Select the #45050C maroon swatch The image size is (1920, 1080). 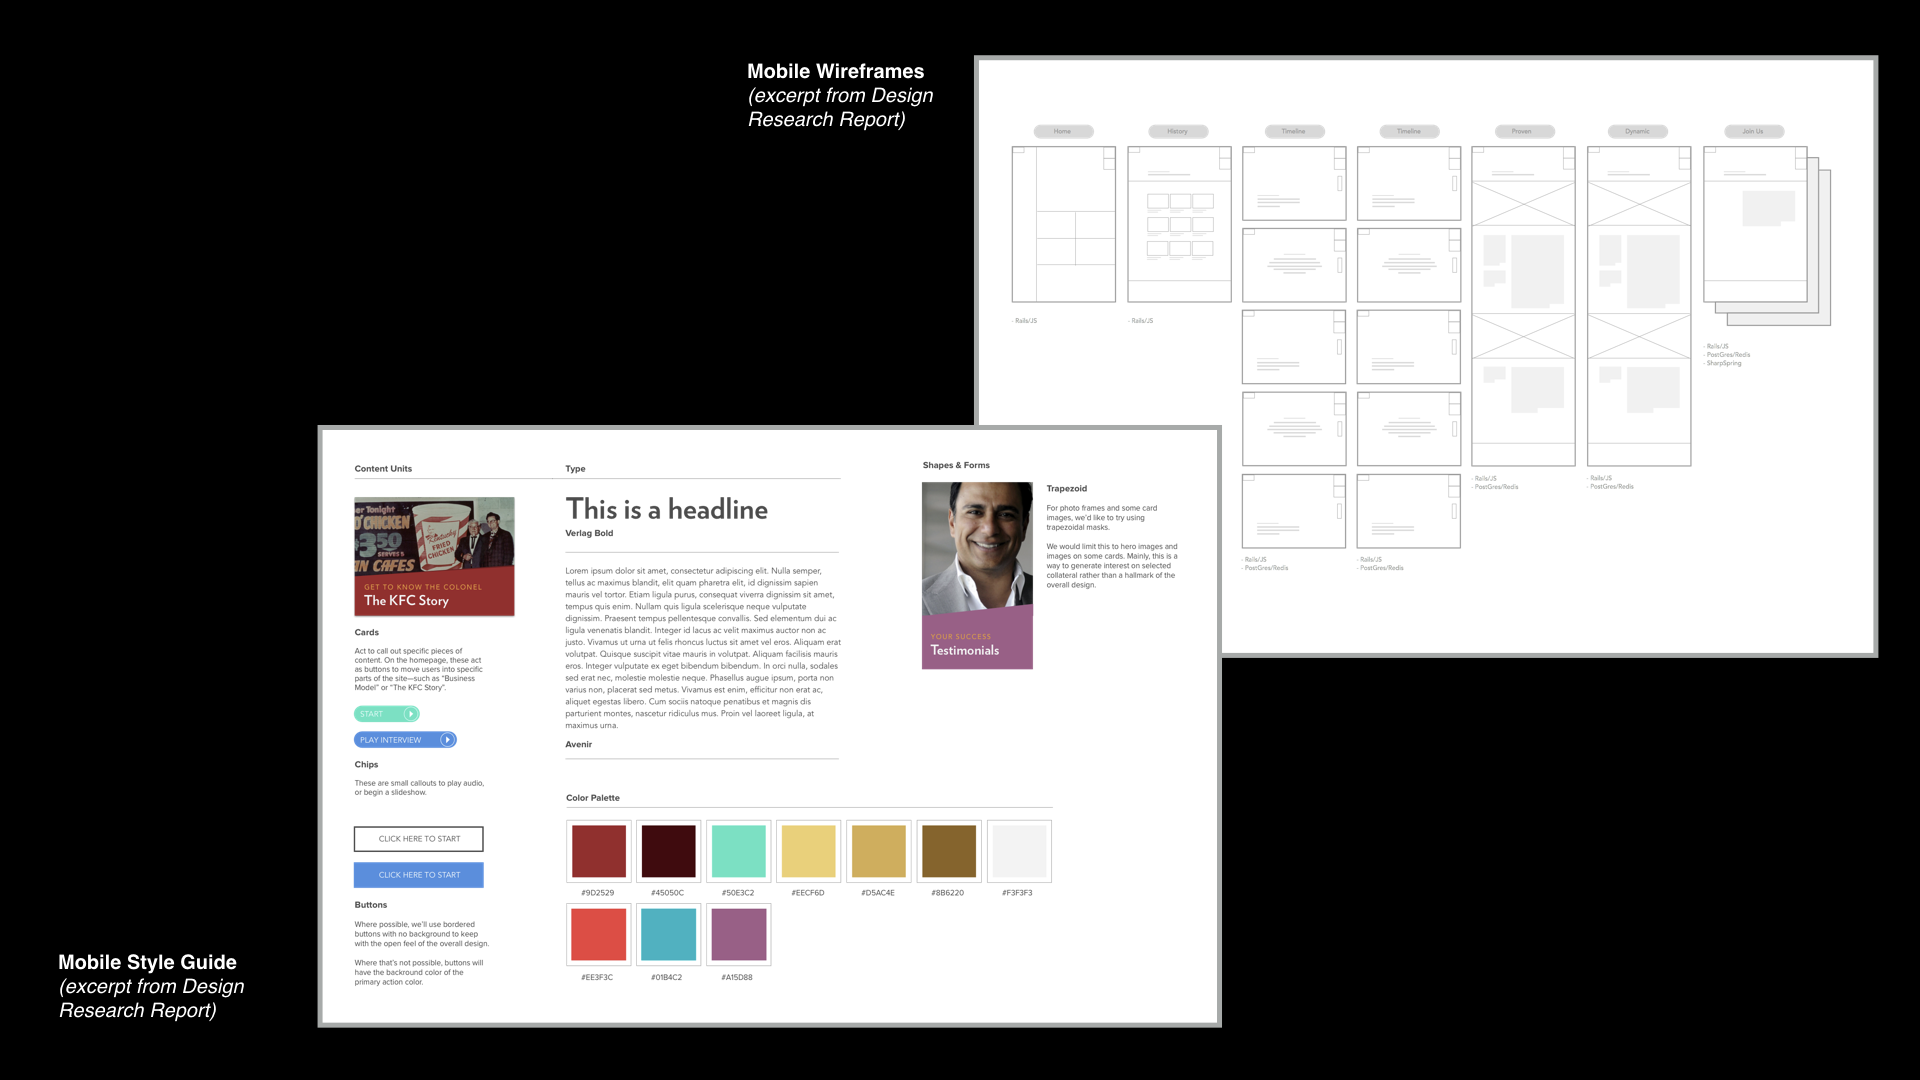(x=669, y=851)
